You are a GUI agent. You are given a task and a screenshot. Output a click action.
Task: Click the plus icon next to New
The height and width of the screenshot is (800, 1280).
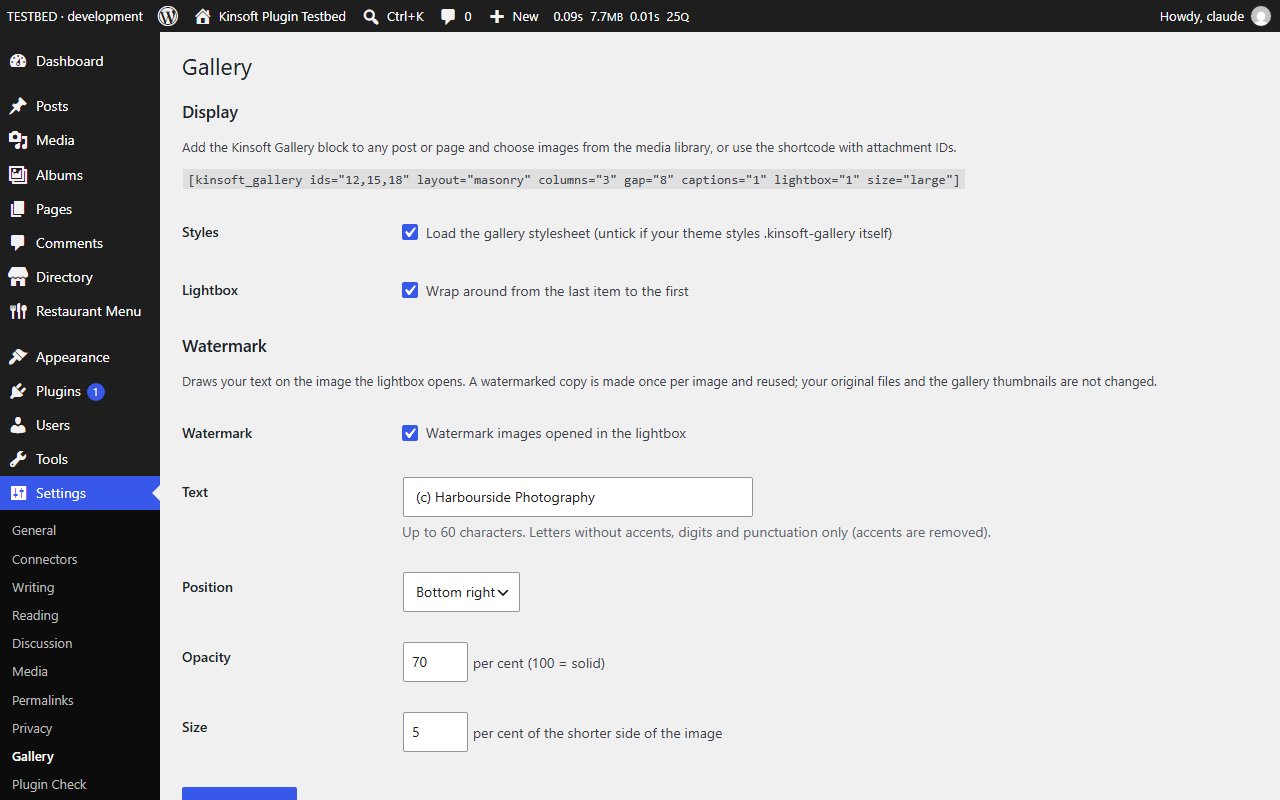497,16
